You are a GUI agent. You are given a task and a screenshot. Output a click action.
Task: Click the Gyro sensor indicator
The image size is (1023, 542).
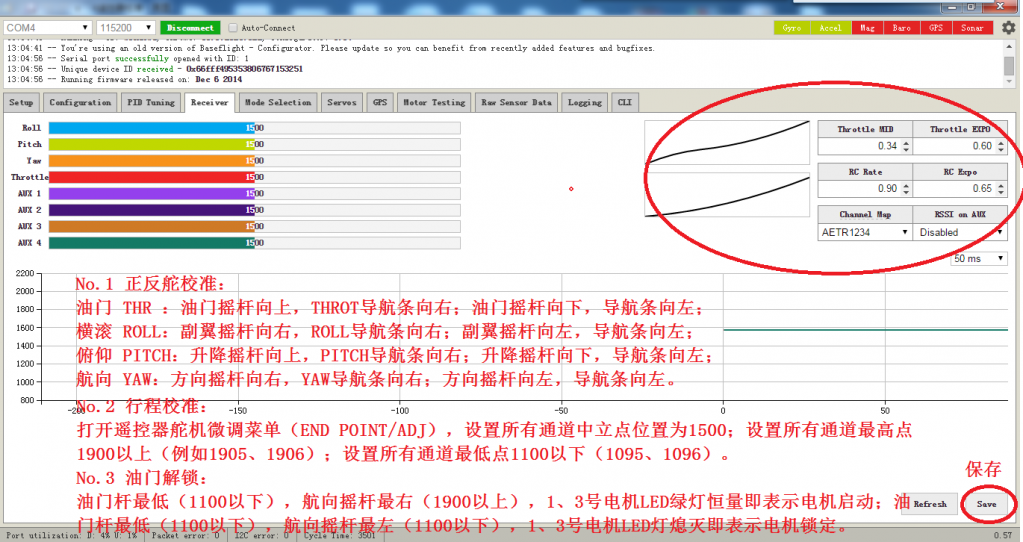[792, 27]
